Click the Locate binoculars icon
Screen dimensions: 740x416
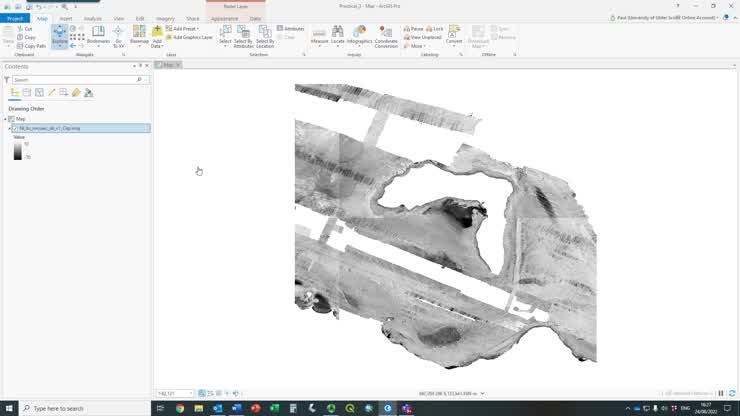338,33
